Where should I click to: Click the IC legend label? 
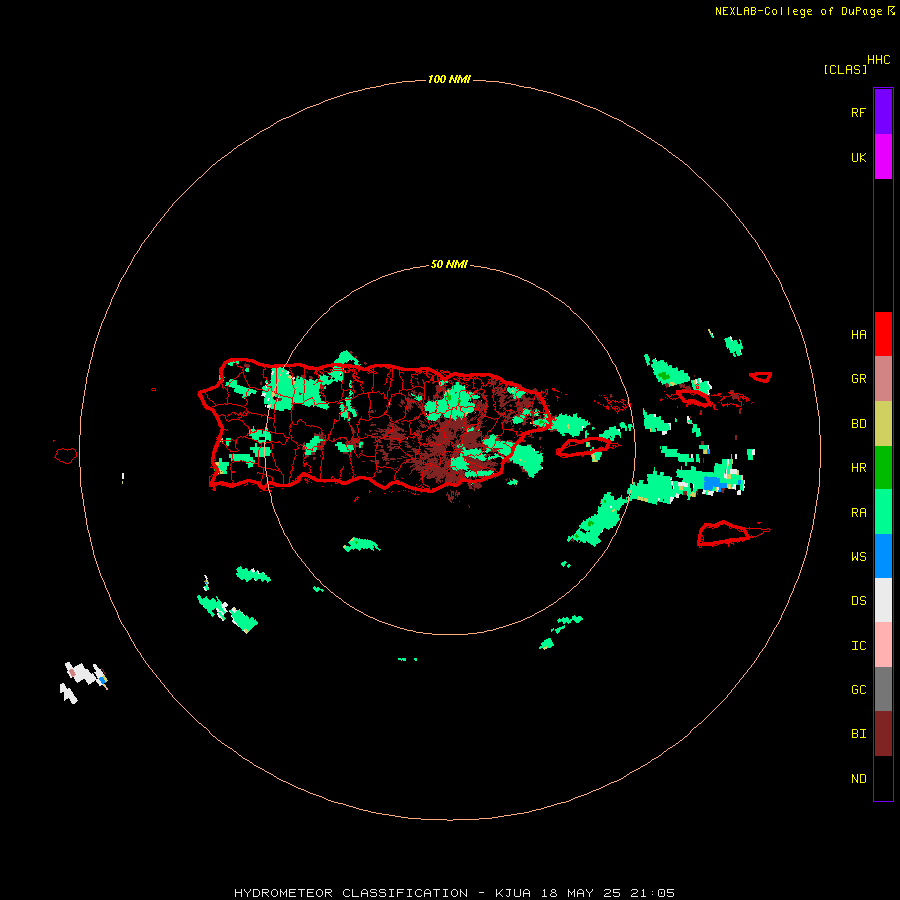pos(858,646)
